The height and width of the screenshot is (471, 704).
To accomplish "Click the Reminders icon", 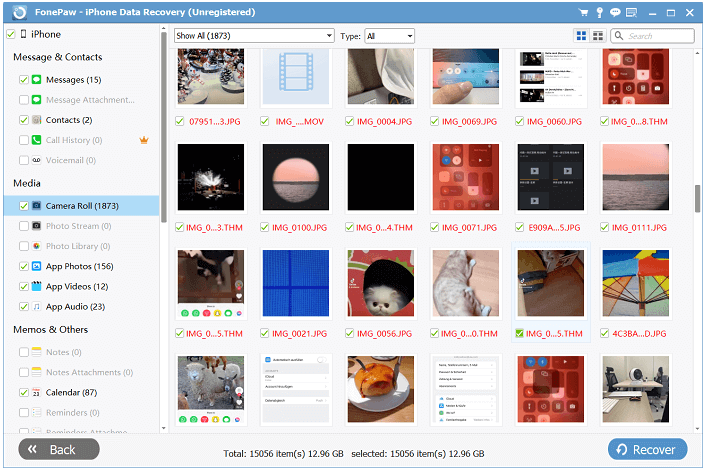I will point(37,413).
